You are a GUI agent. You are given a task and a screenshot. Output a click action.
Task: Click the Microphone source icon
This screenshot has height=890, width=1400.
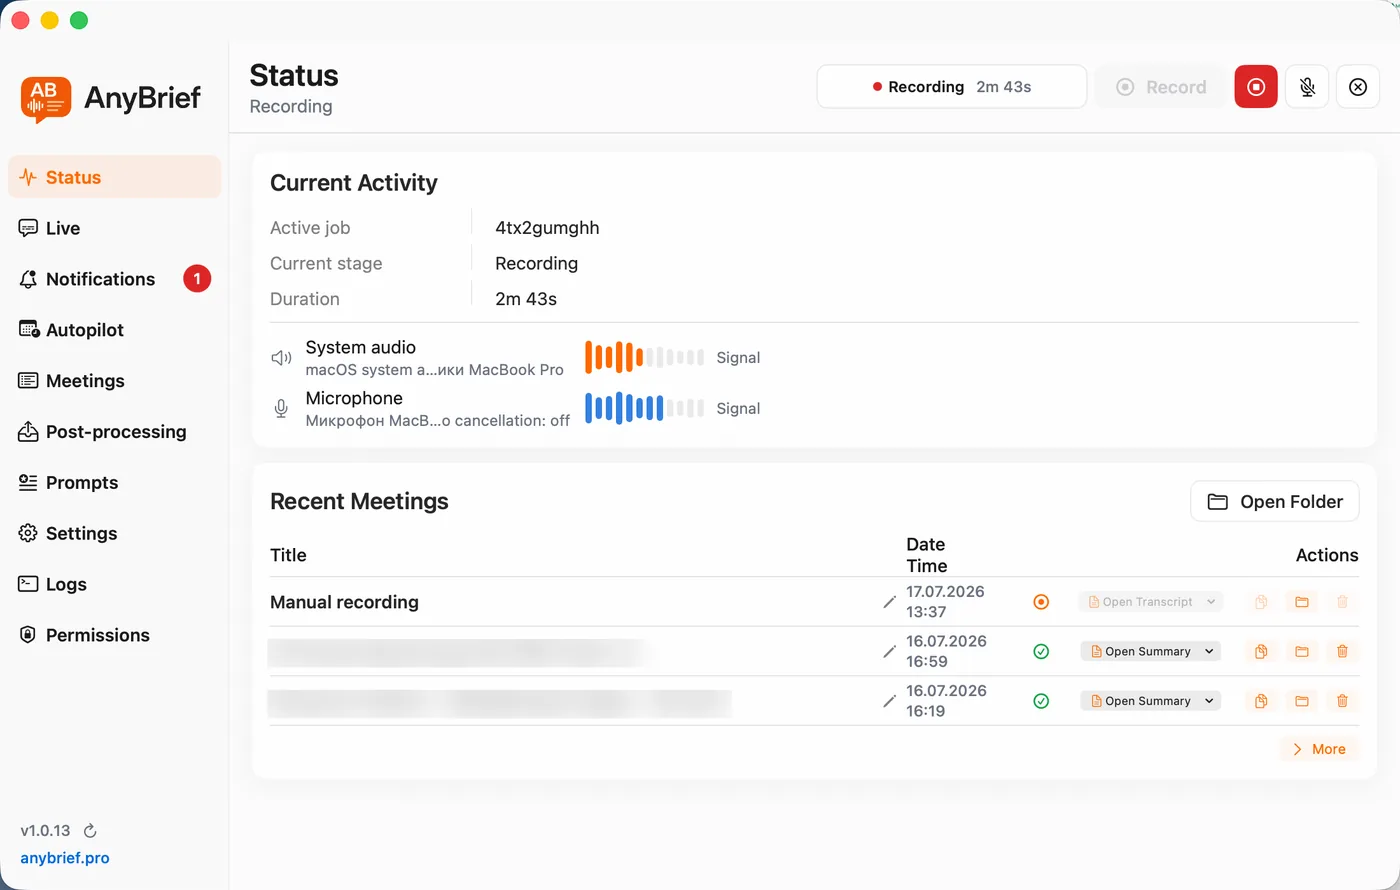[282, 408]
